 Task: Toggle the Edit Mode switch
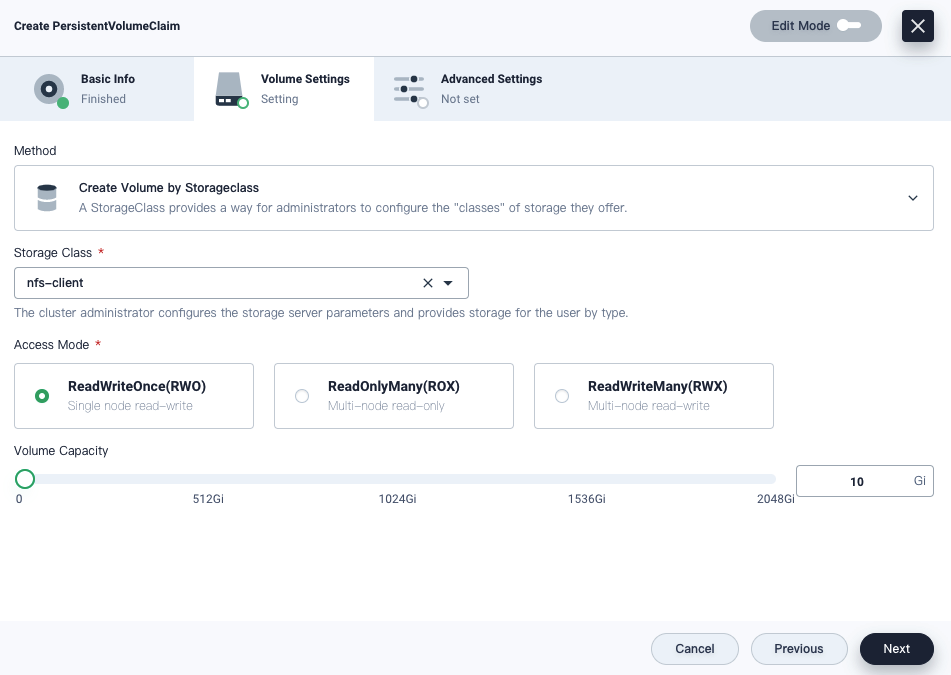[x=848, y=26]
